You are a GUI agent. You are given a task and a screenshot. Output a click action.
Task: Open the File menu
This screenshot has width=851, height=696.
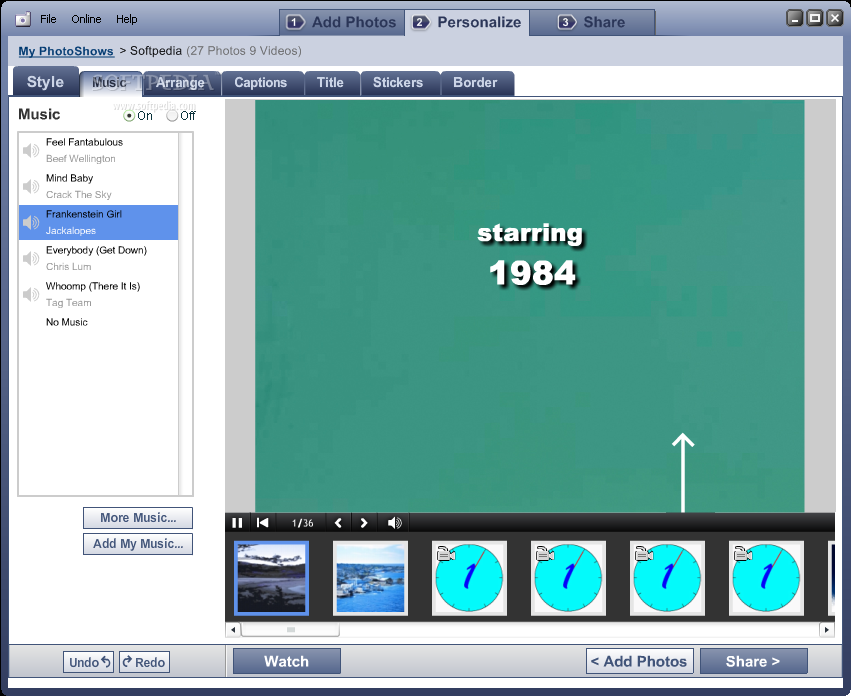(48, 19)
